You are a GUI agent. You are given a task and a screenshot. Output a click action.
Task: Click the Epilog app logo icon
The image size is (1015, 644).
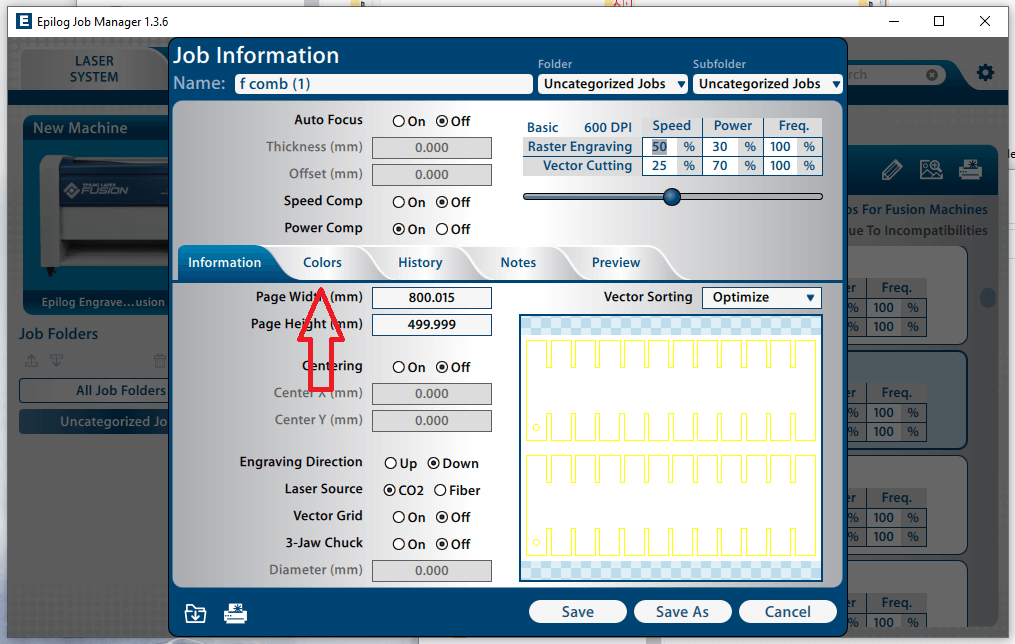[23, 21]
